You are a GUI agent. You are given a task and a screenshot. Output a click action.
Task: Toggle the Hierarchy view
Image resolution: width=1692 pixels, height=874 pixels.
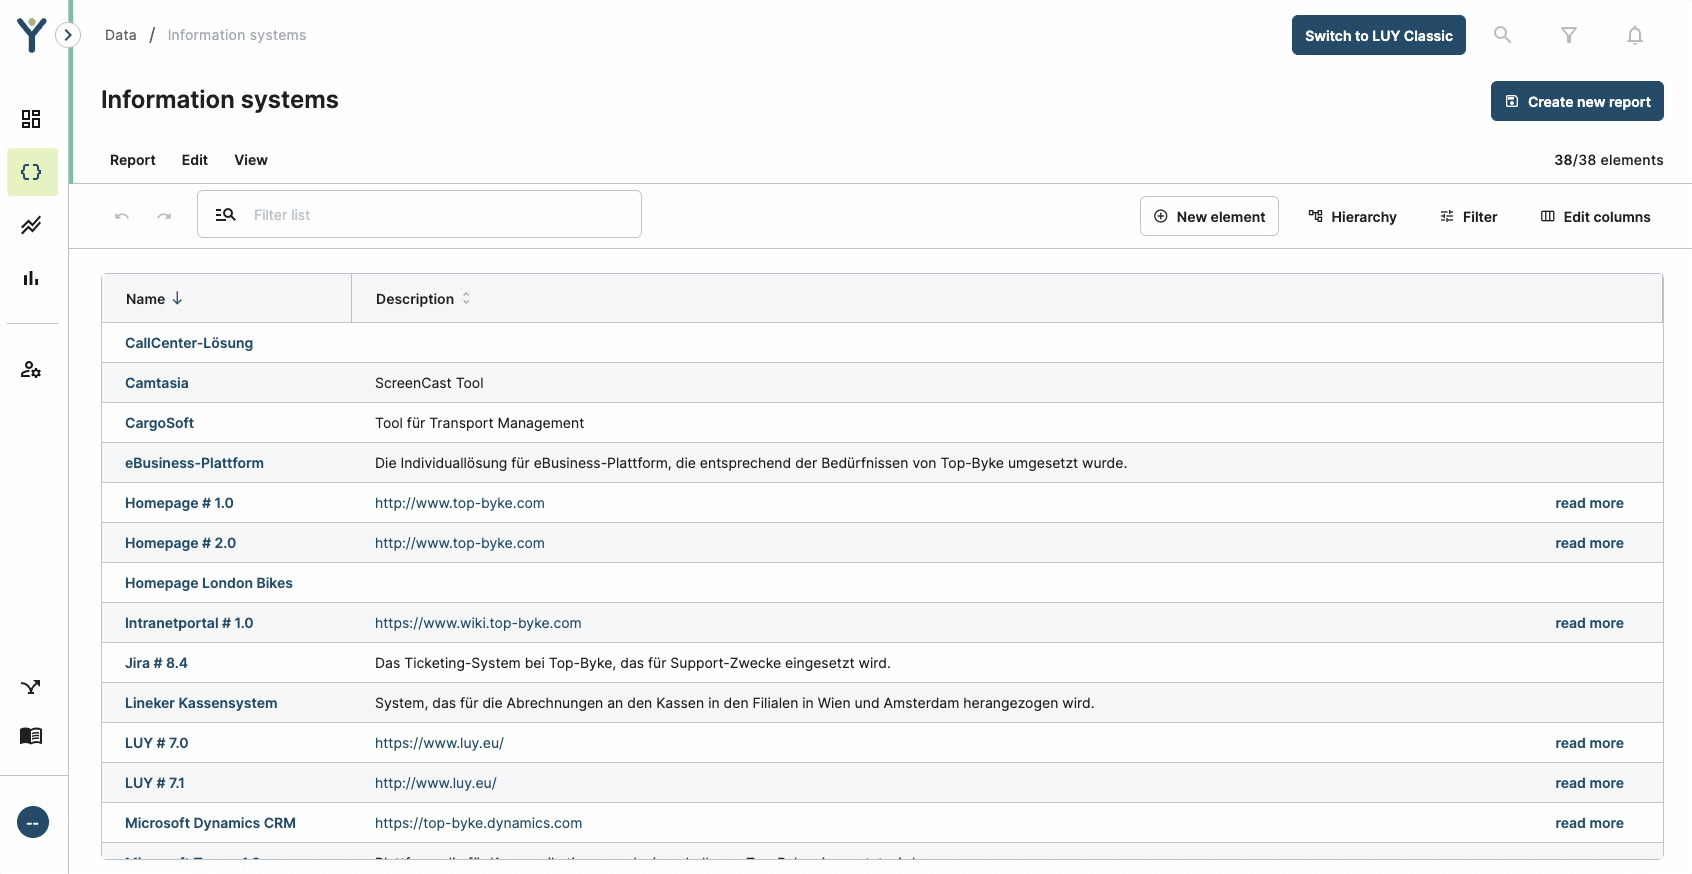coord(1352,217)
